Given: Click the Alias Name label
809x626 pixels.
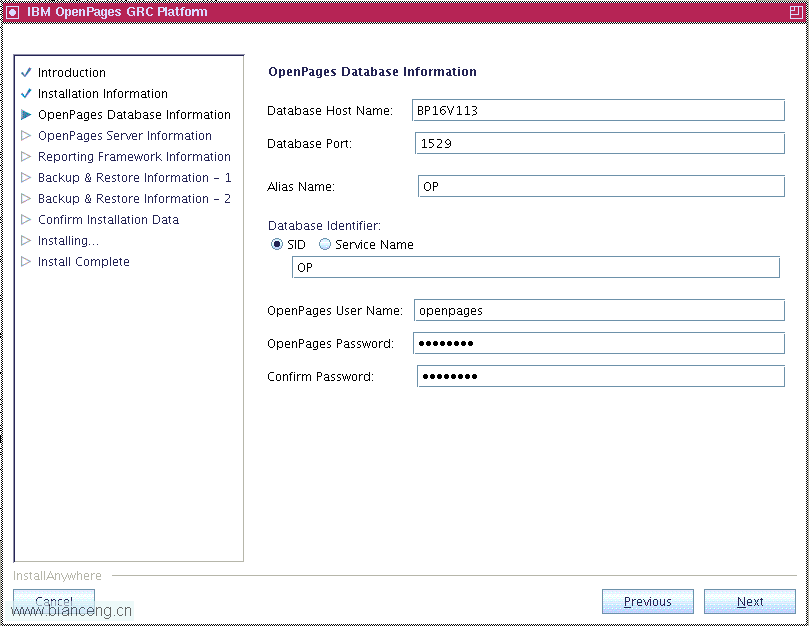Looking at the screenshot, I should click(x=301, y=186).
